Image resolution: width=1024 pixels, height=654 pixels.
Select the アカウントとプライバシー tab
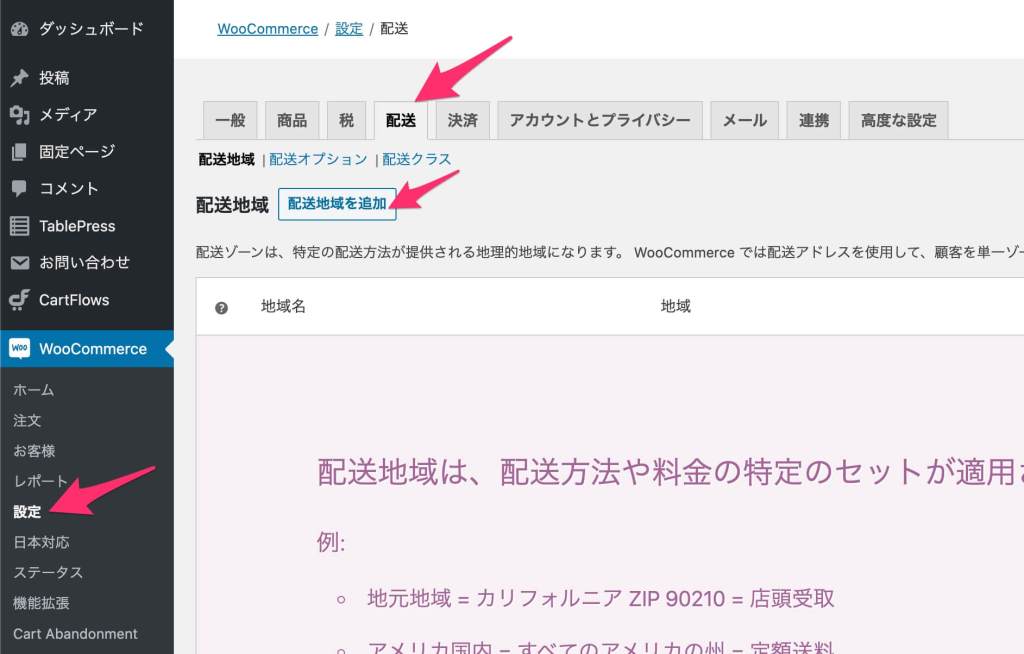[x=600, y=120]
